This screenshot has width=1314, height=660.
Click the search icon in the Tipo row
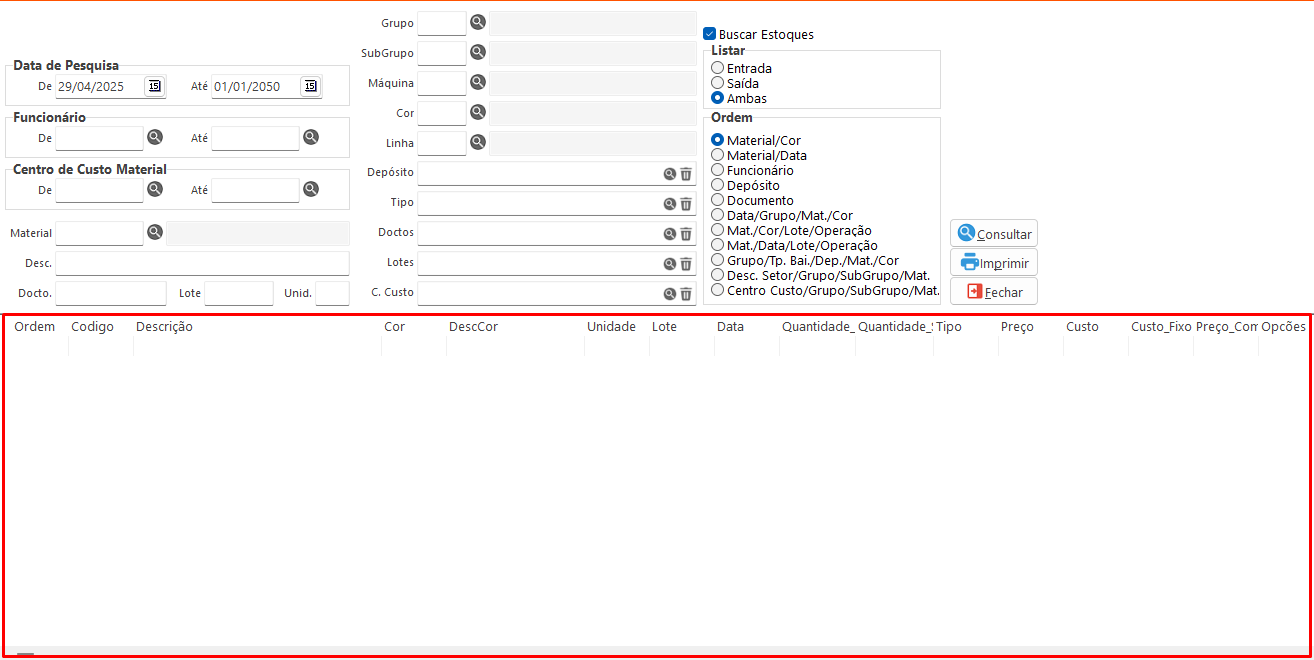pos(670,204)
